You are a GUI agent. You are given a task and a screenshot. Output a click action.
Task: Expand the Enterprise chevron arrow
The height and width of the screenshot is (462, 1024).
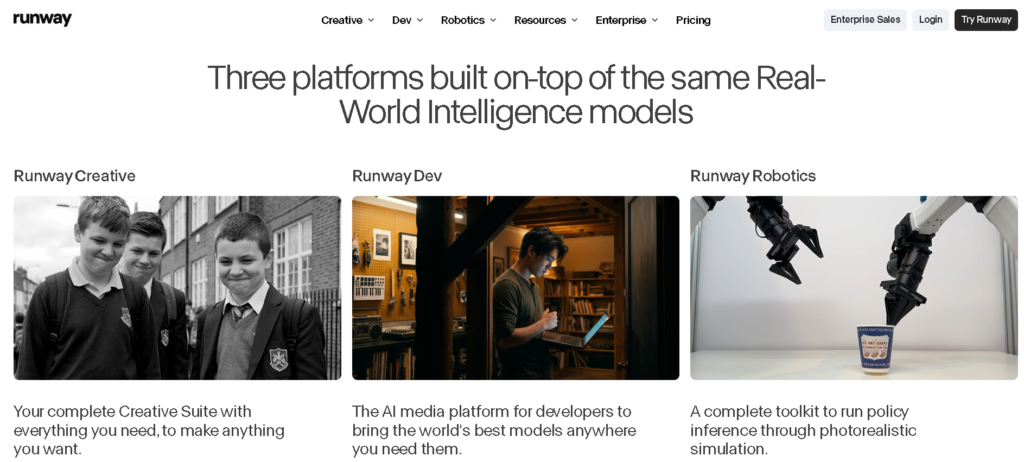pos(655,20)
